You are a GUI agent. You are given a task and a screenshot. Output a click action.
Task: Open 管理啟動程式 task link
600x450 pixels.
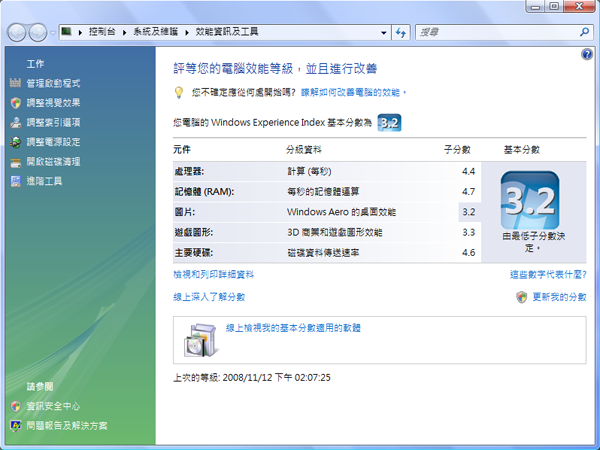point(53,83)
